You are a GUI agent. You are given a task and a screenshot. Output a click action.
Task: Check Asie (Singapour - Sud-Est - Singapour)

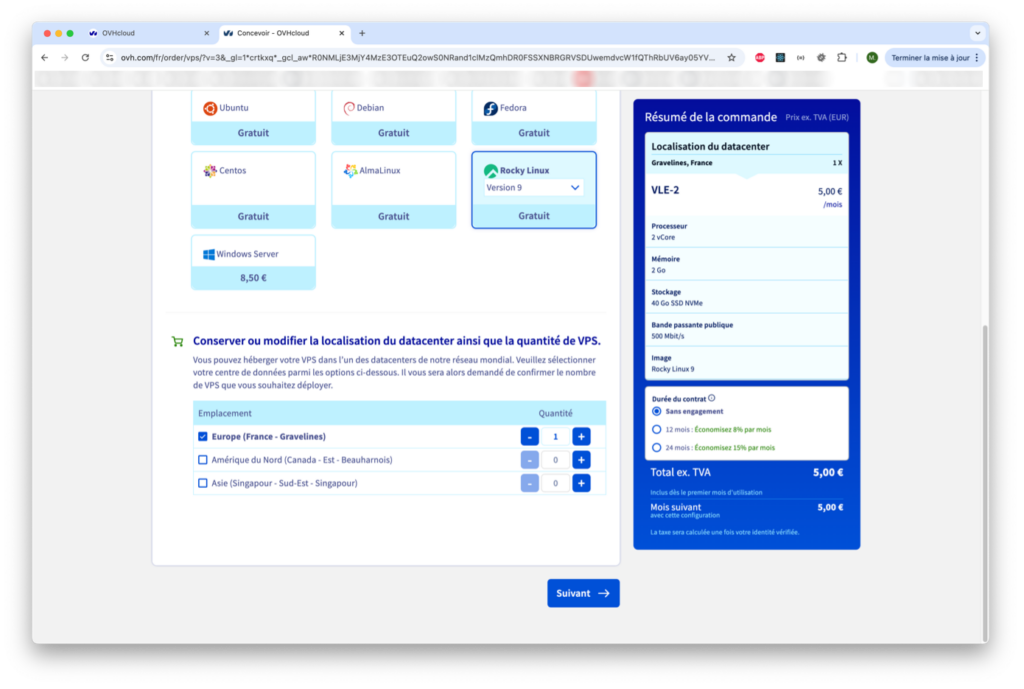tap(202, 483)
